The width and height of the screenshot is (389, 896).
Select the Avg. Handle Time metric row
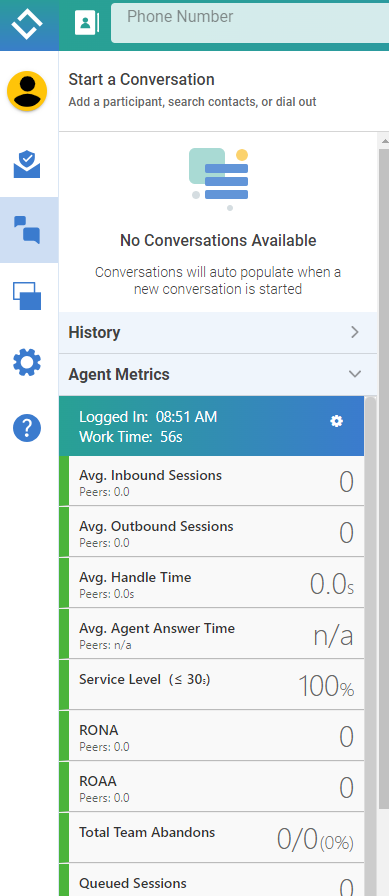click(x=211, y=583)
